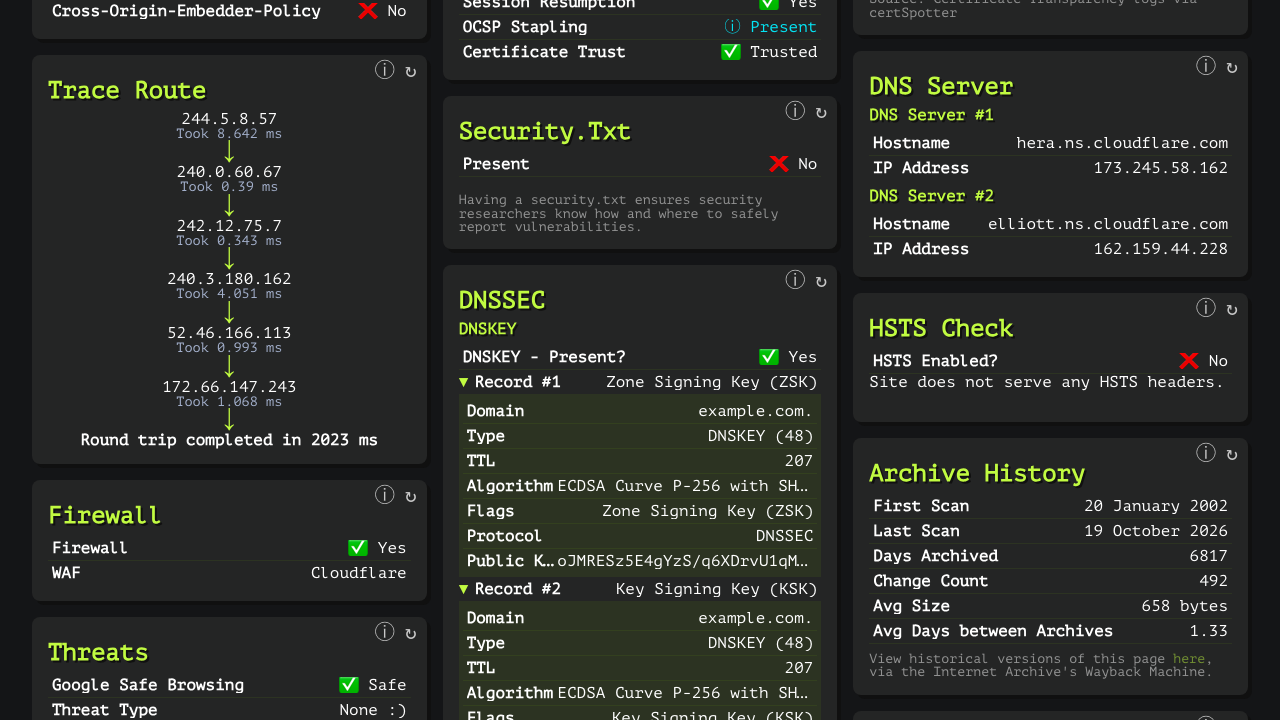
Task: Click IP address 162.159.44.228
Action: (1160, 249)
